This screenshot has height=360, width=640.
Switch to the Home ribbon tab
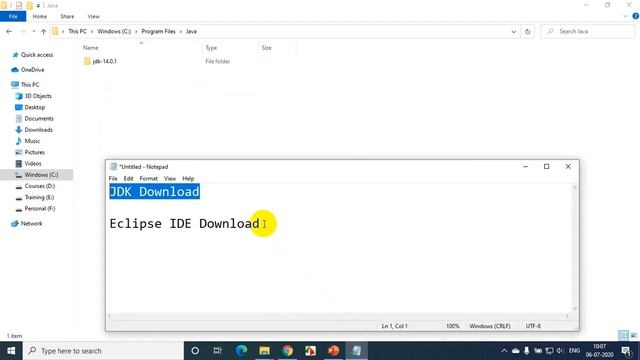(x=40, y=16)
